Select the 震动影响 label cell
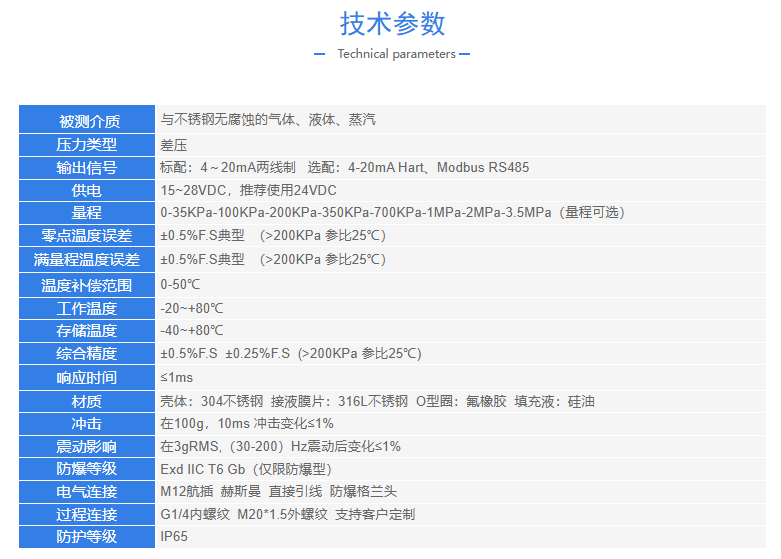 tap(87, 446)
